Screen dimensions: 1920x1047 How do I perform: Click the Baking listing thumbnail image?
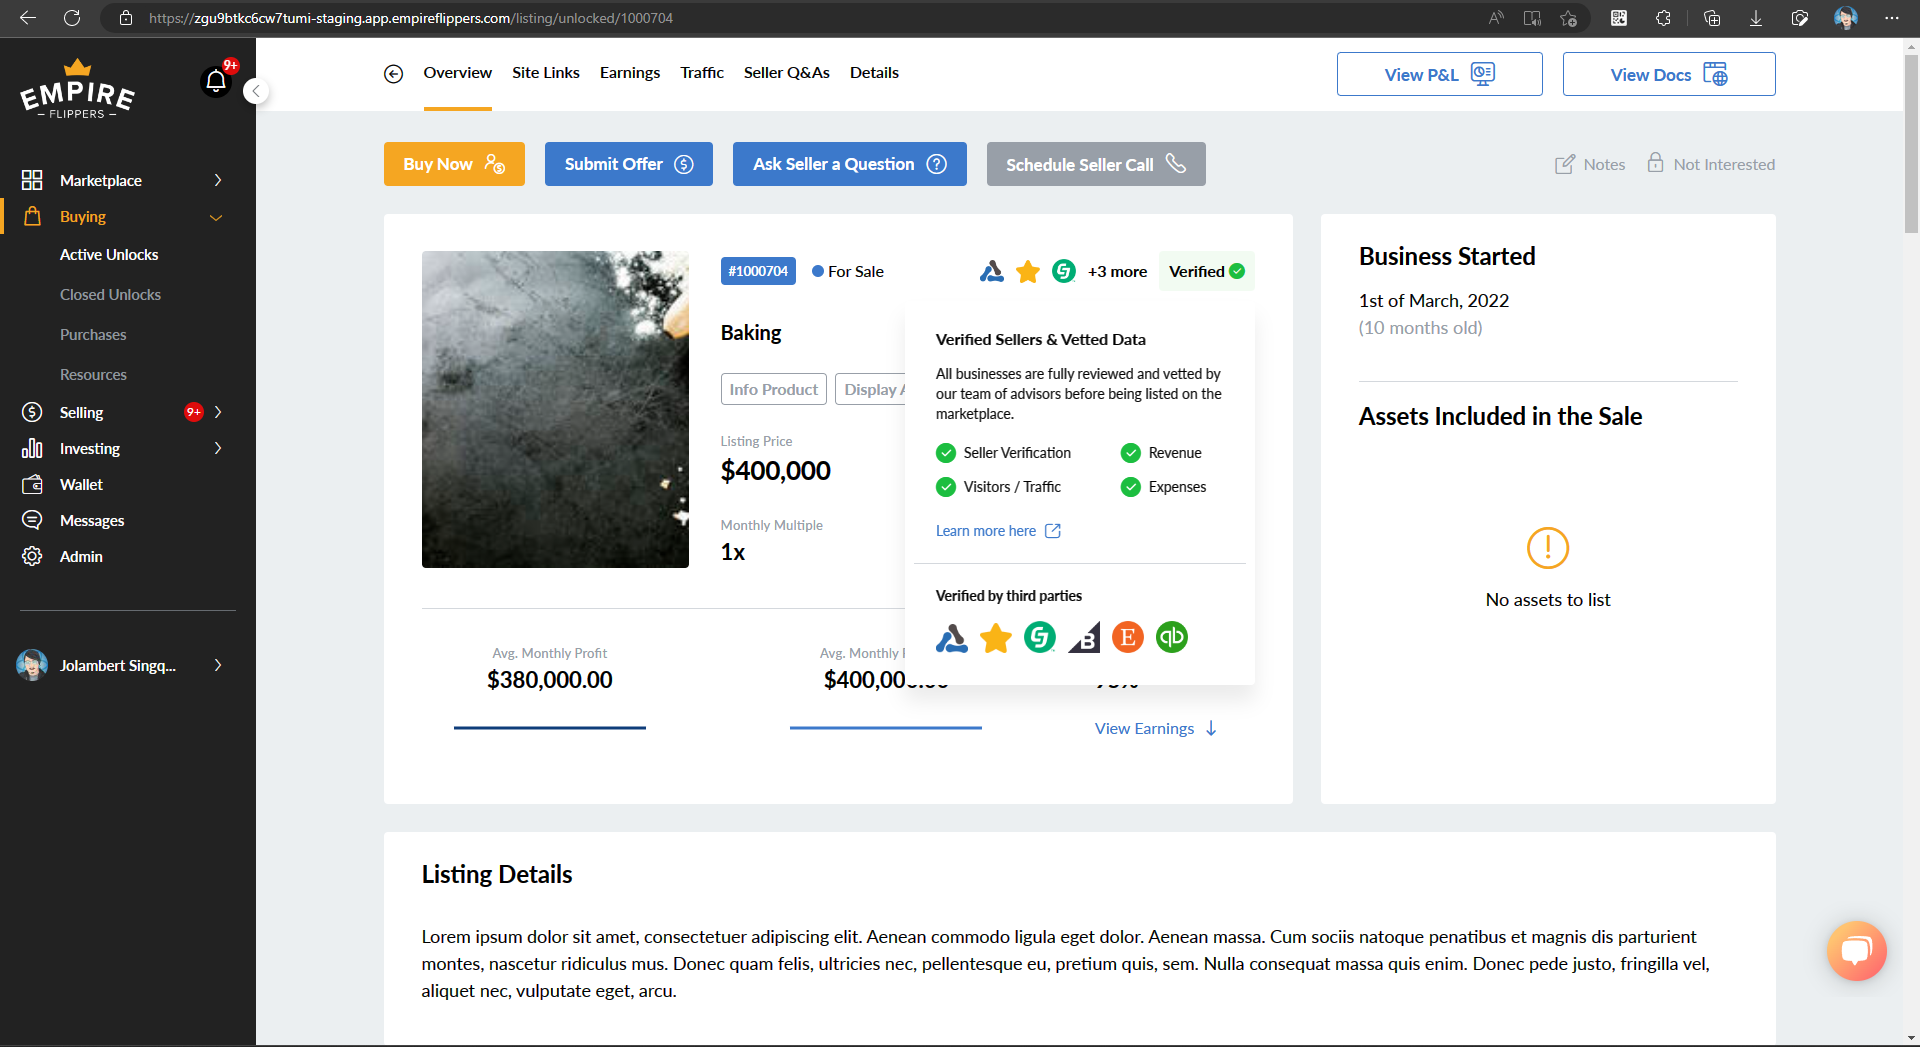coord(555,409)
